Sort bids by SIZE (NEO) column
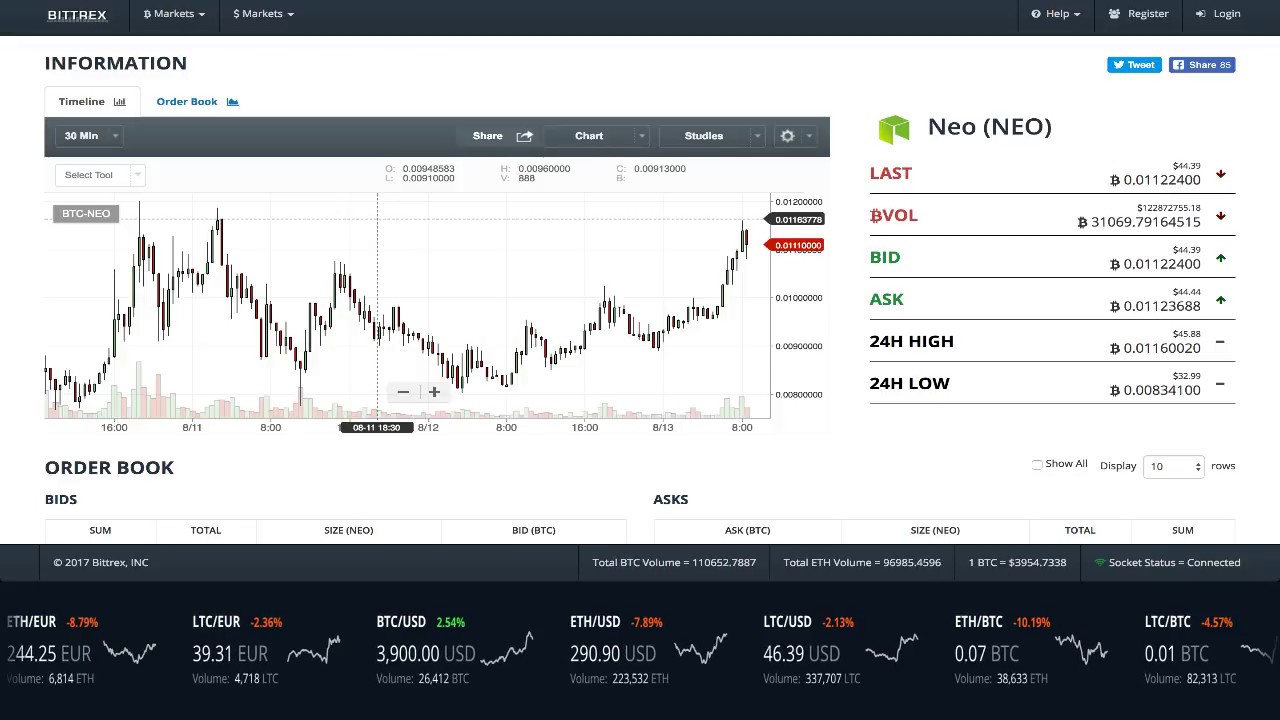This screenshot has width=1280, height=720. click(x=348, y=530)
